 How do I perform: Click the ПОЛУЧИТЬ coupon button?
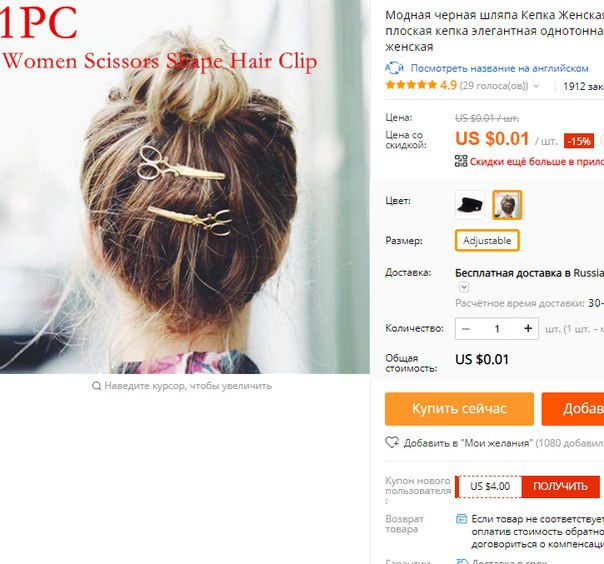560,487
